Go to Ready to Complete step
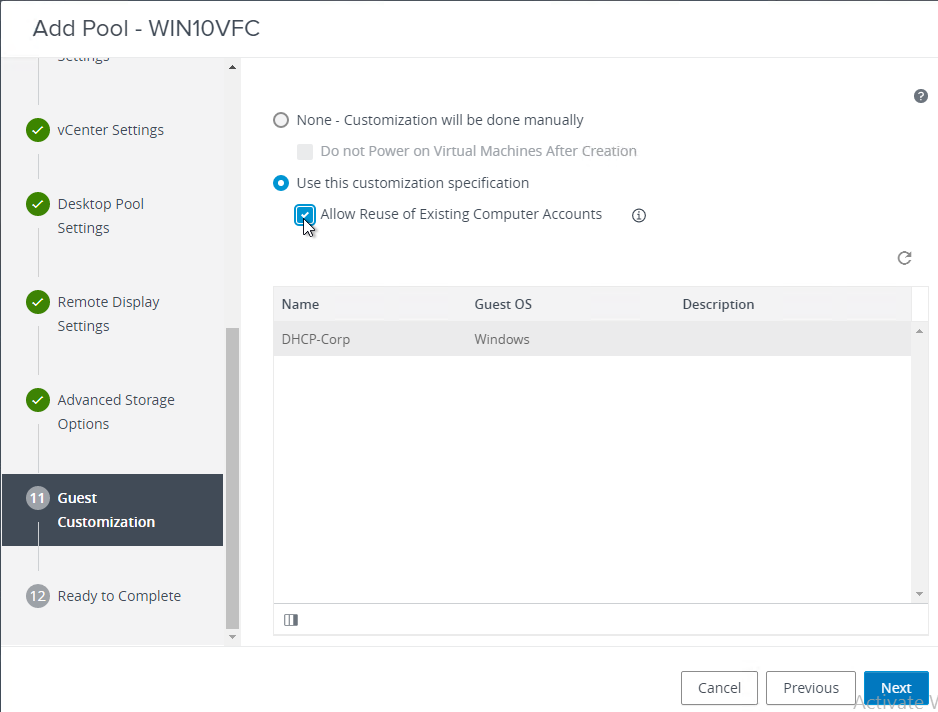938x712 pixels. coord(119,596)
